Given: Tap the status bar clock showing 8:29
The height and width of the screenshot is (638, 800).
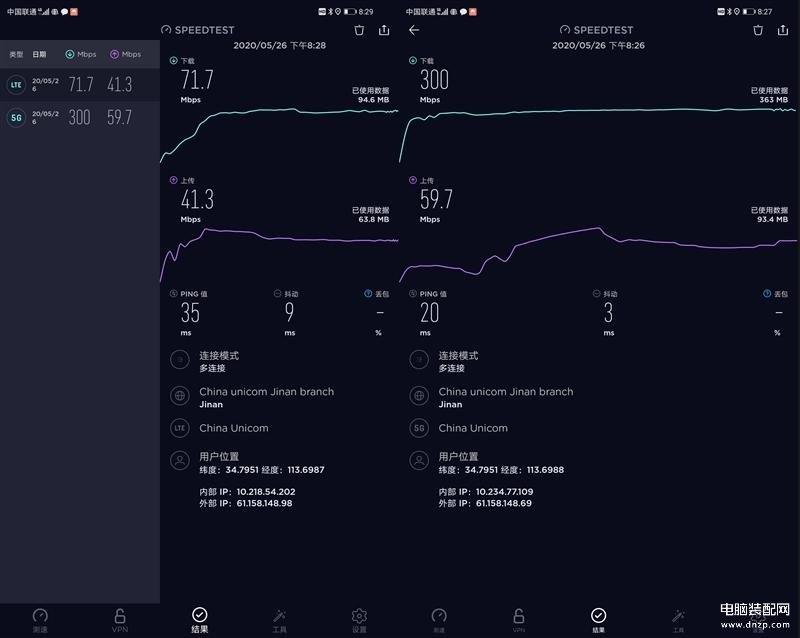Looking at the screenshot, I should 366,11.
